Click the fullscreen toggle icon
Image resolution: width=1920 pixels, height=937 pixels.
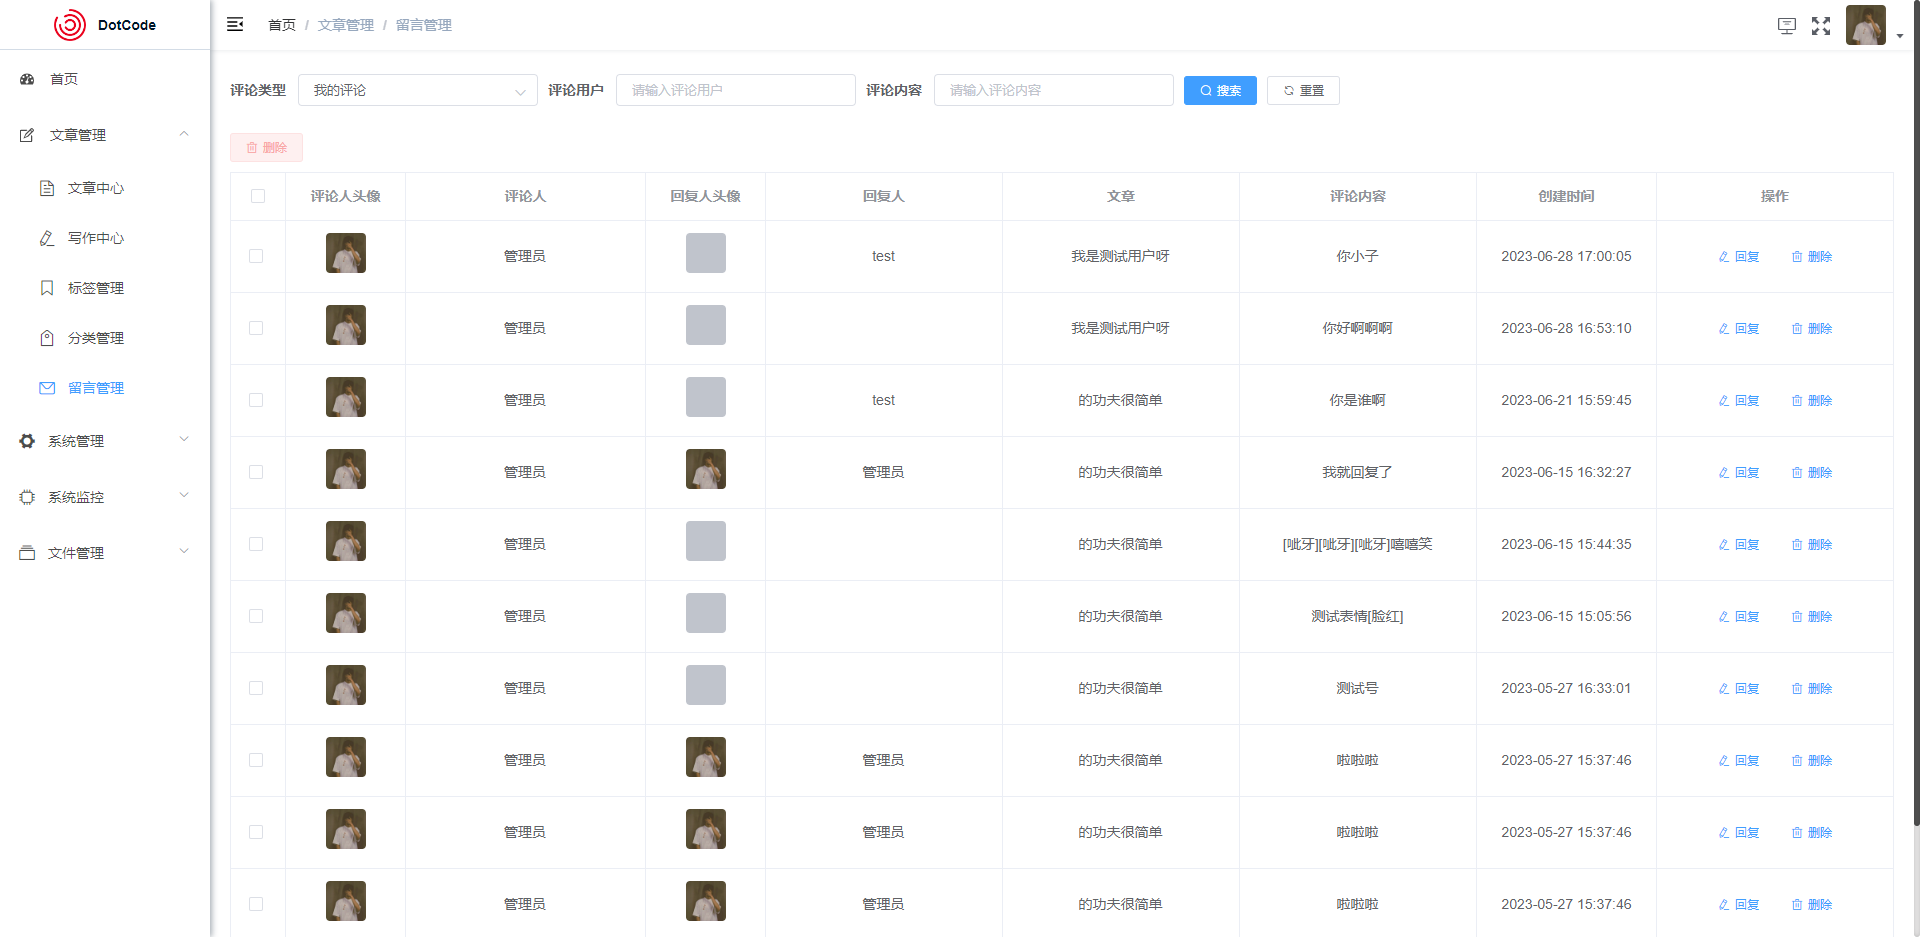point(1821,26)
